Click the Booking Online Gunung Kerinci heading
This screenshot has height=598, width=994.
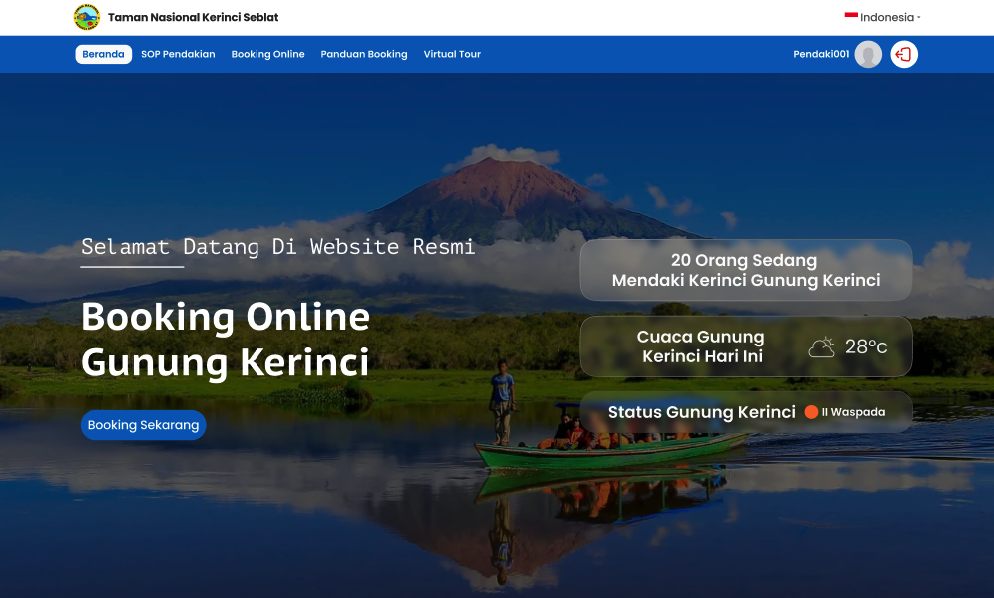pos(226,340)
